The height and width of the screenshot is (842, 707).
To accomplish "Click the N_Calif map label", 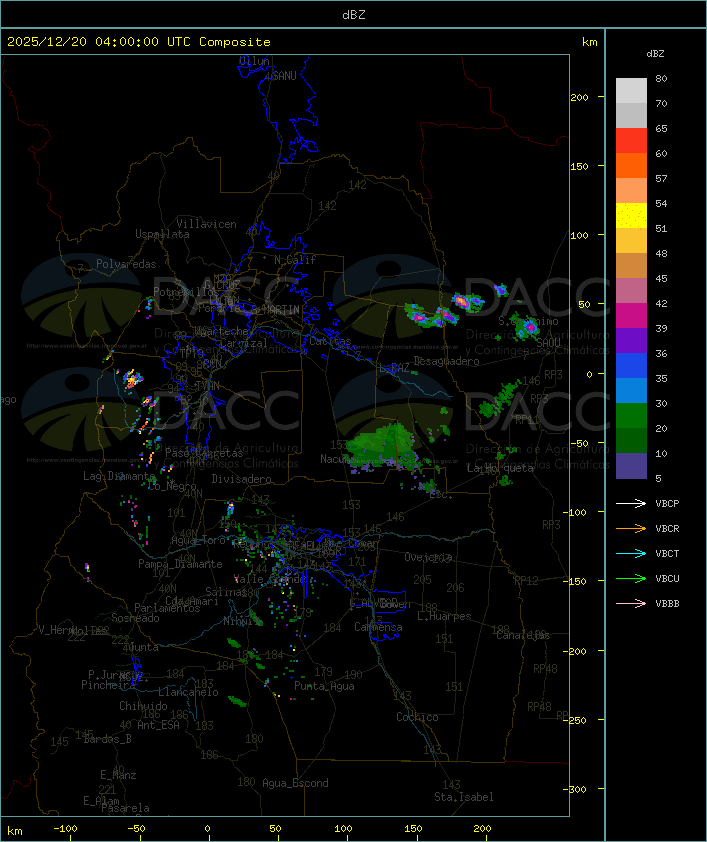I will pyautogui.click(x=295, y=260).
